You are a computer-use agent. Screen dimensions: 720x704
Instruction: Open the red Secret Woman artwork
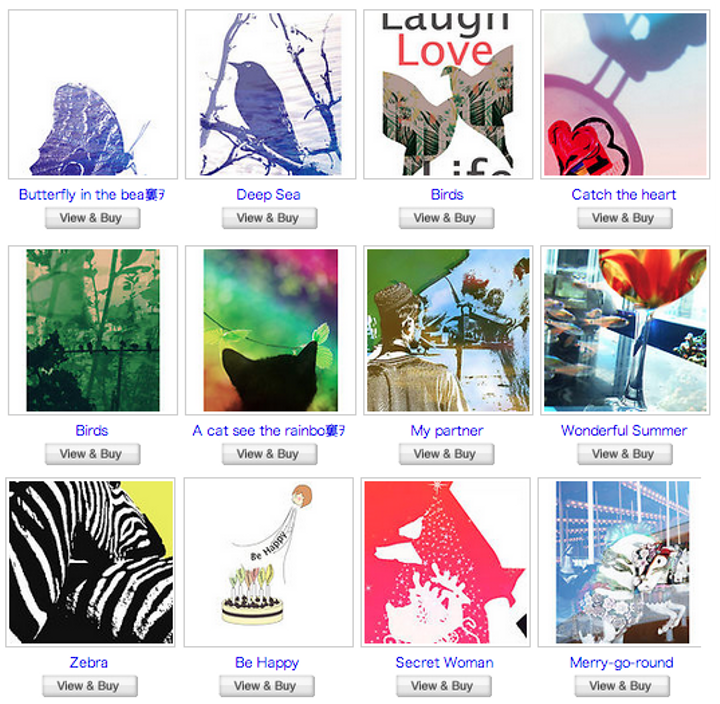tap(445, 562)
